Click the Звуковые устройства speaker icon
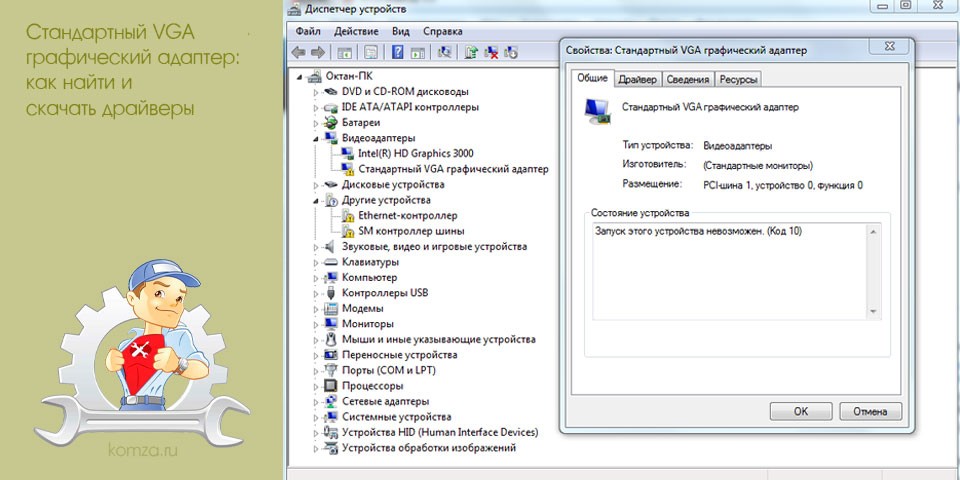 tap(331, 247)
